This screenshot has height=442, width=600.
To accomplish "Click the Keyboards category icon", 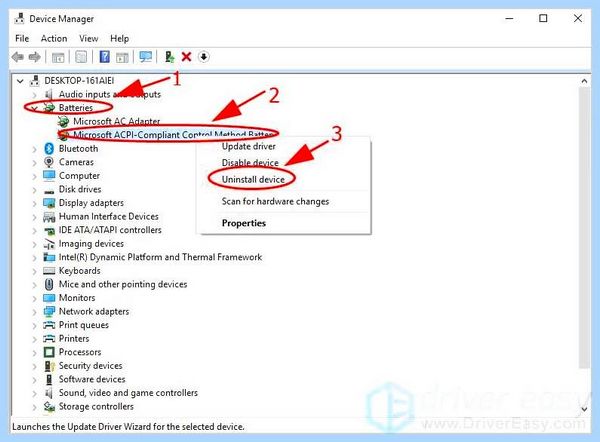I will click(49, 271).
